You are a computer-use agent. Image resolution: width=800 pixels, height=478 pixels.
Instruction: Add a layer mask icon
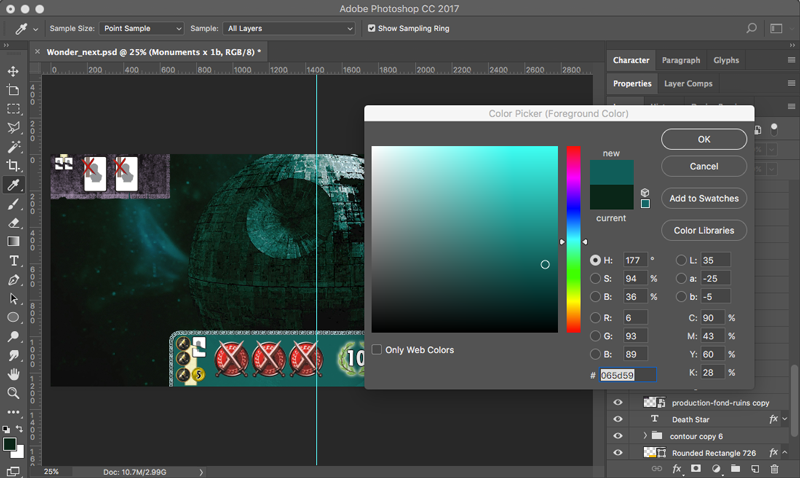696,469
